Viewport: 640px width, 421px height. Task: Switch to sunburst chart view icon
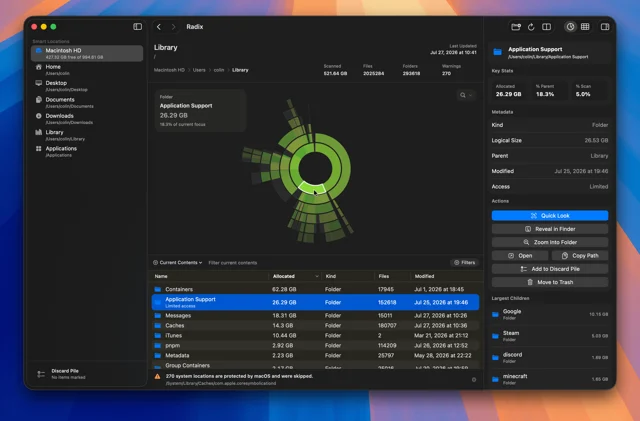pos(570,27)
